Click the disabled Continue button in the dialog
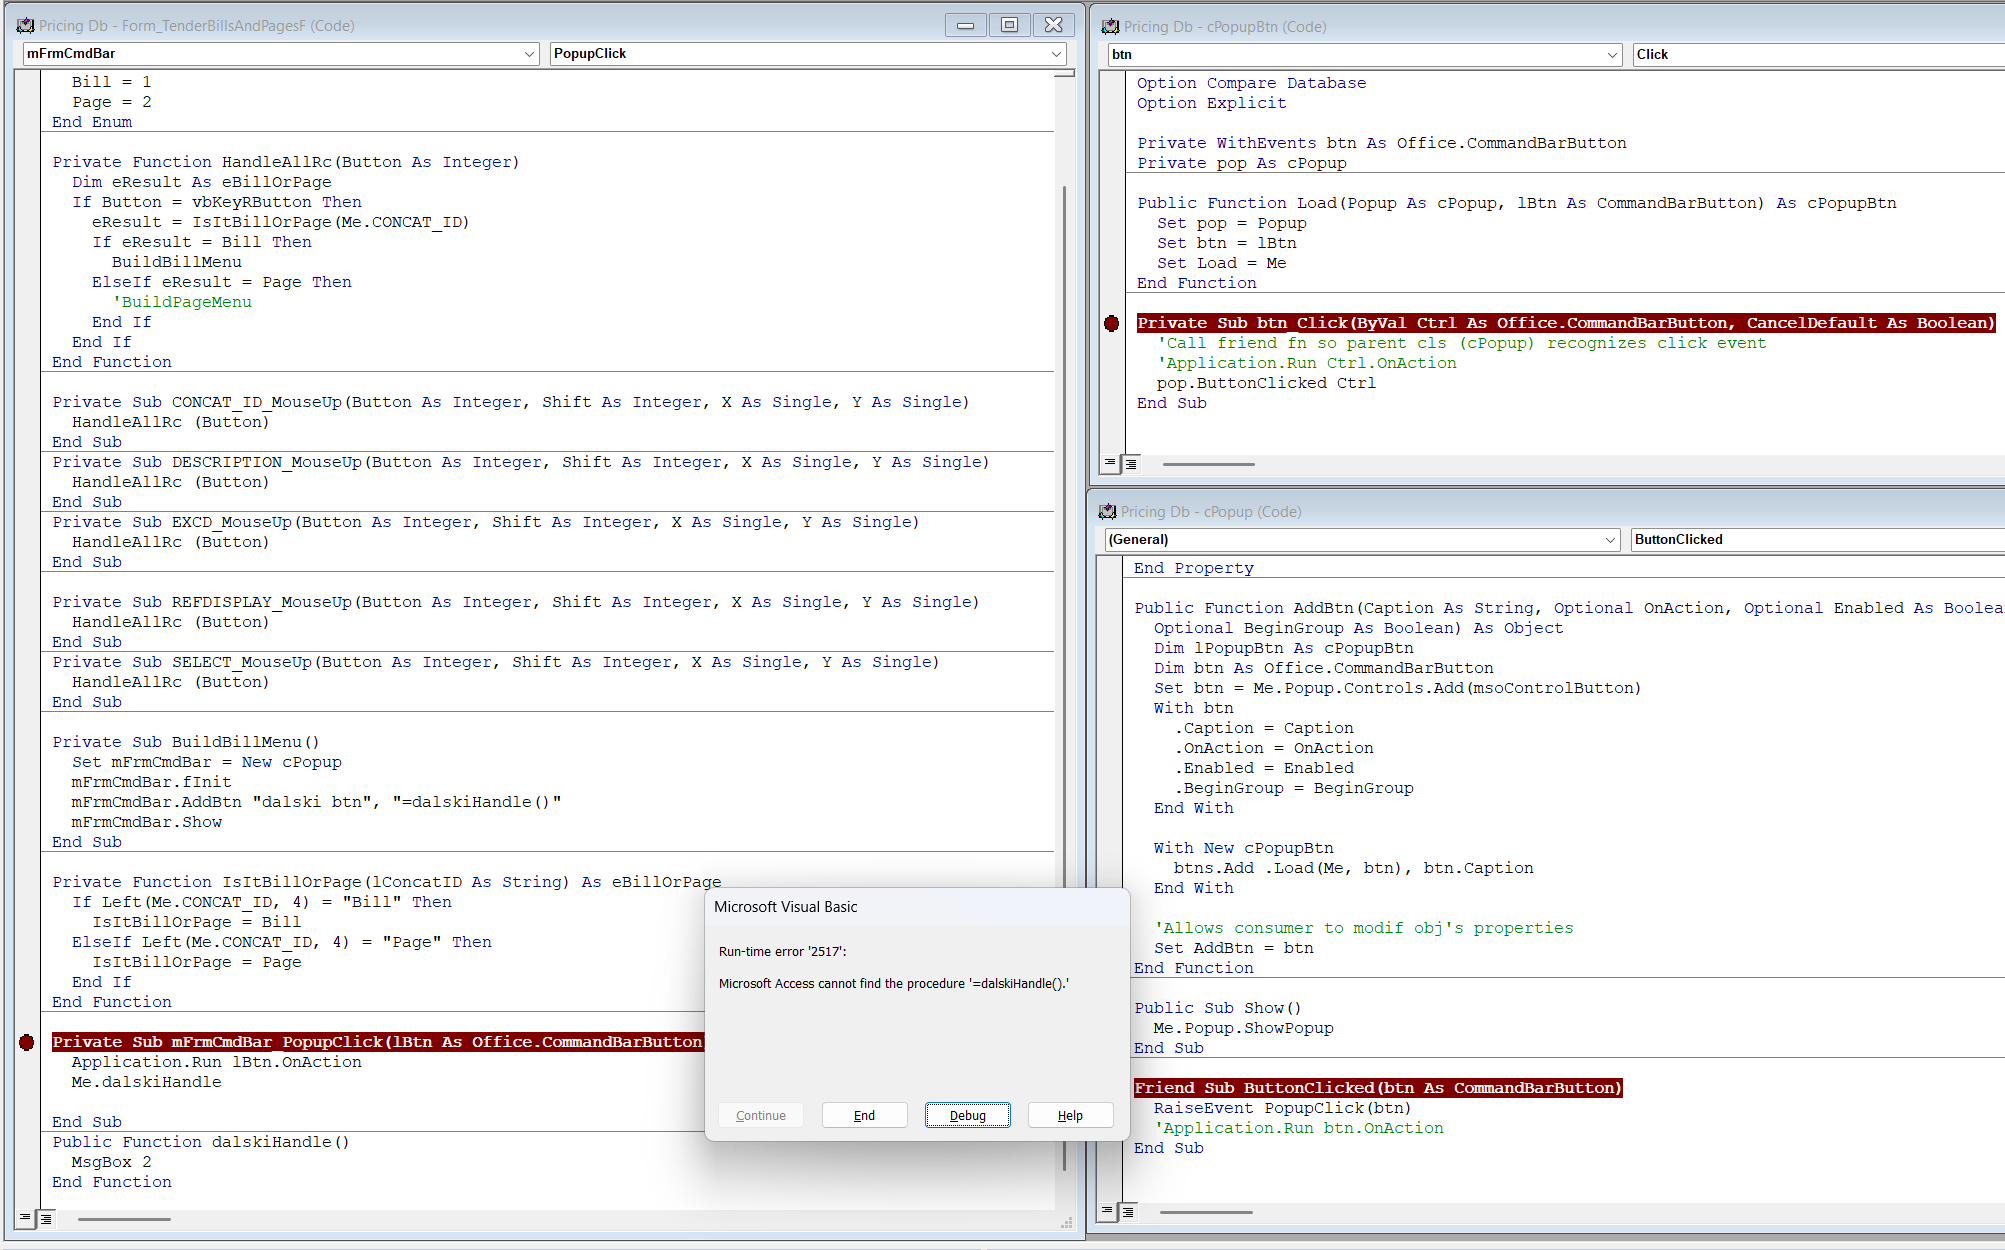 (x=761, y=1115)
